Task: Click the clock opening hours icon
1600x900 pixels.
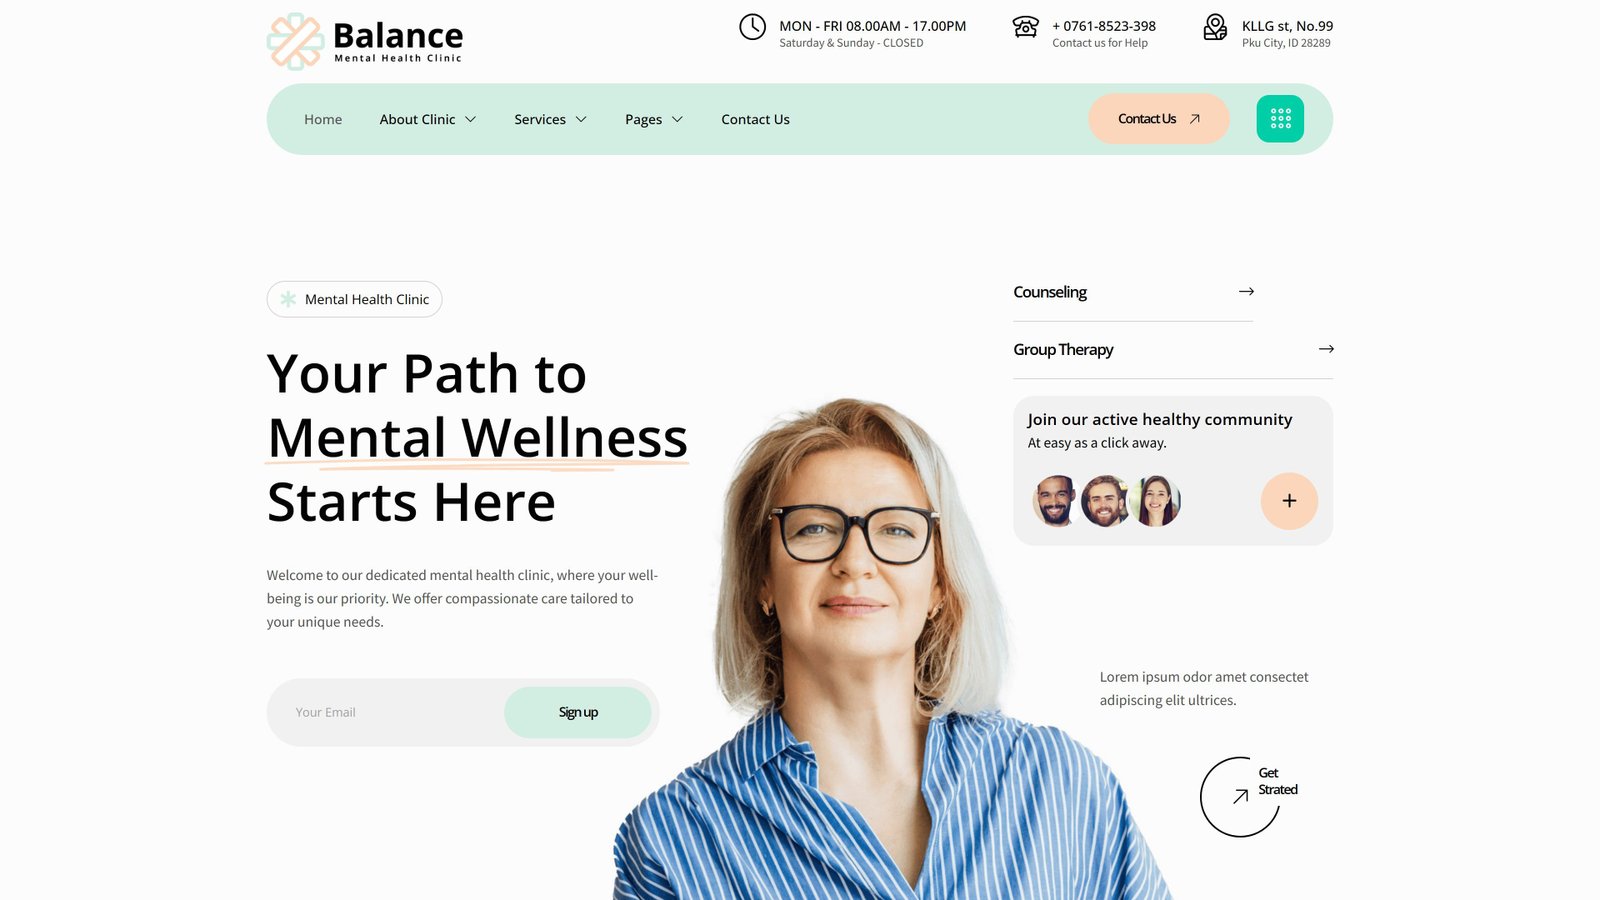Action: click(752, 27)
